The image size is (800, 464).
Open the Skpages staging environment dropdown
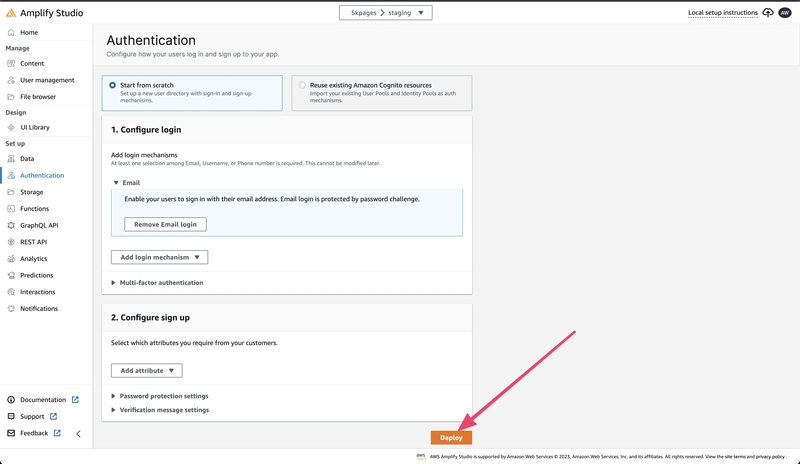tap(386, 13)
